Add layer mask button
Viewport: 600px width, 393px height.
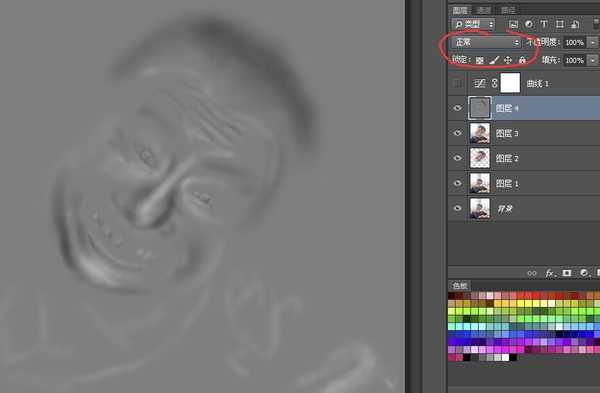(x=567, y=273)
